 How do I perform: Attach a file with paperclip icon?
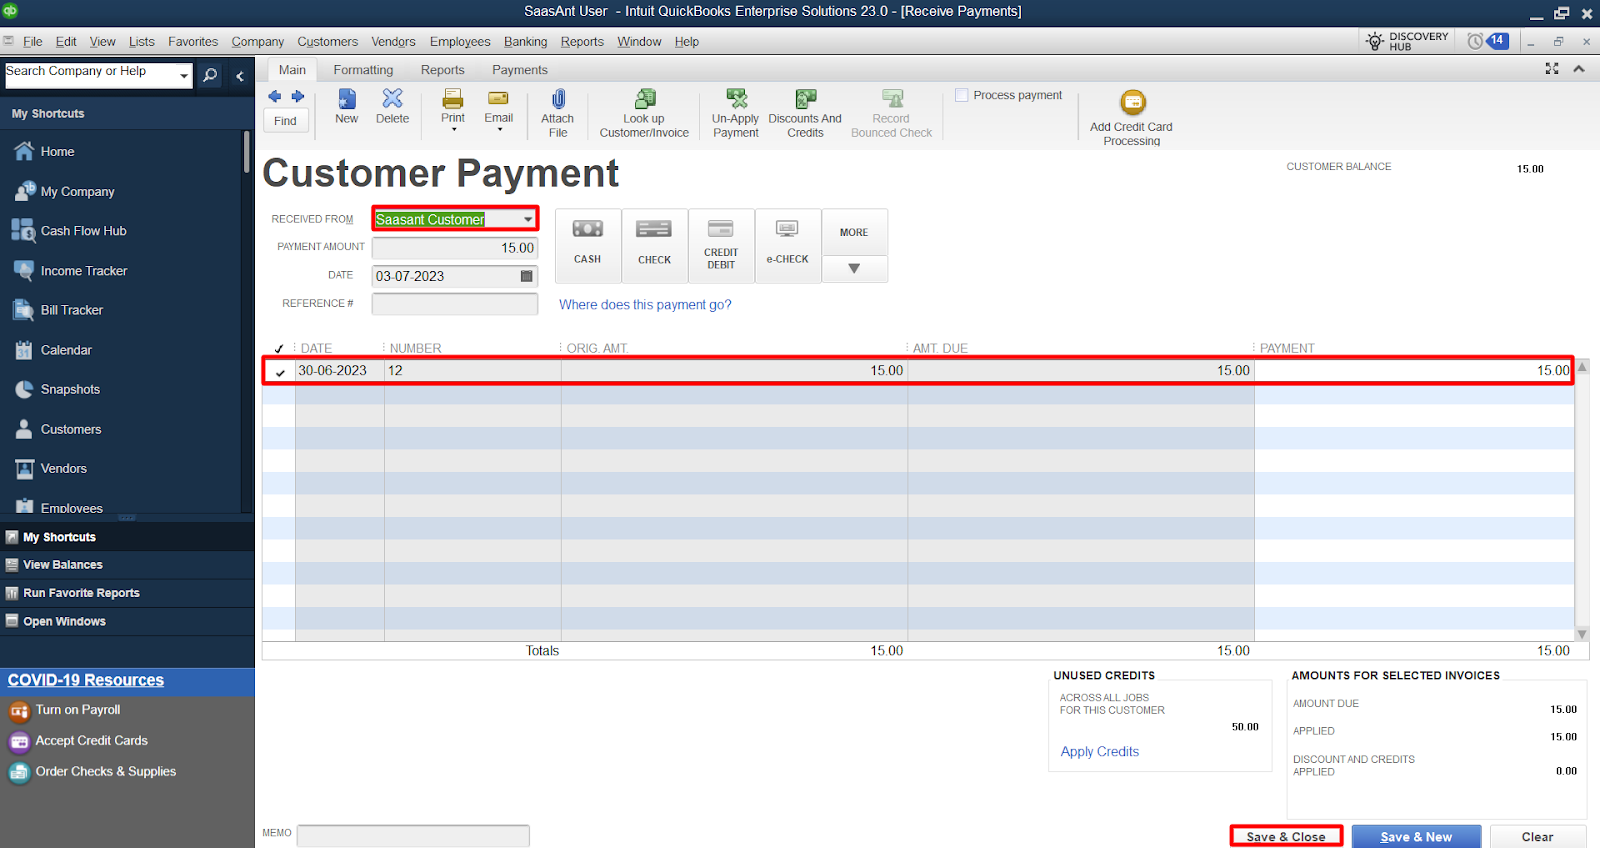[558, 99]
